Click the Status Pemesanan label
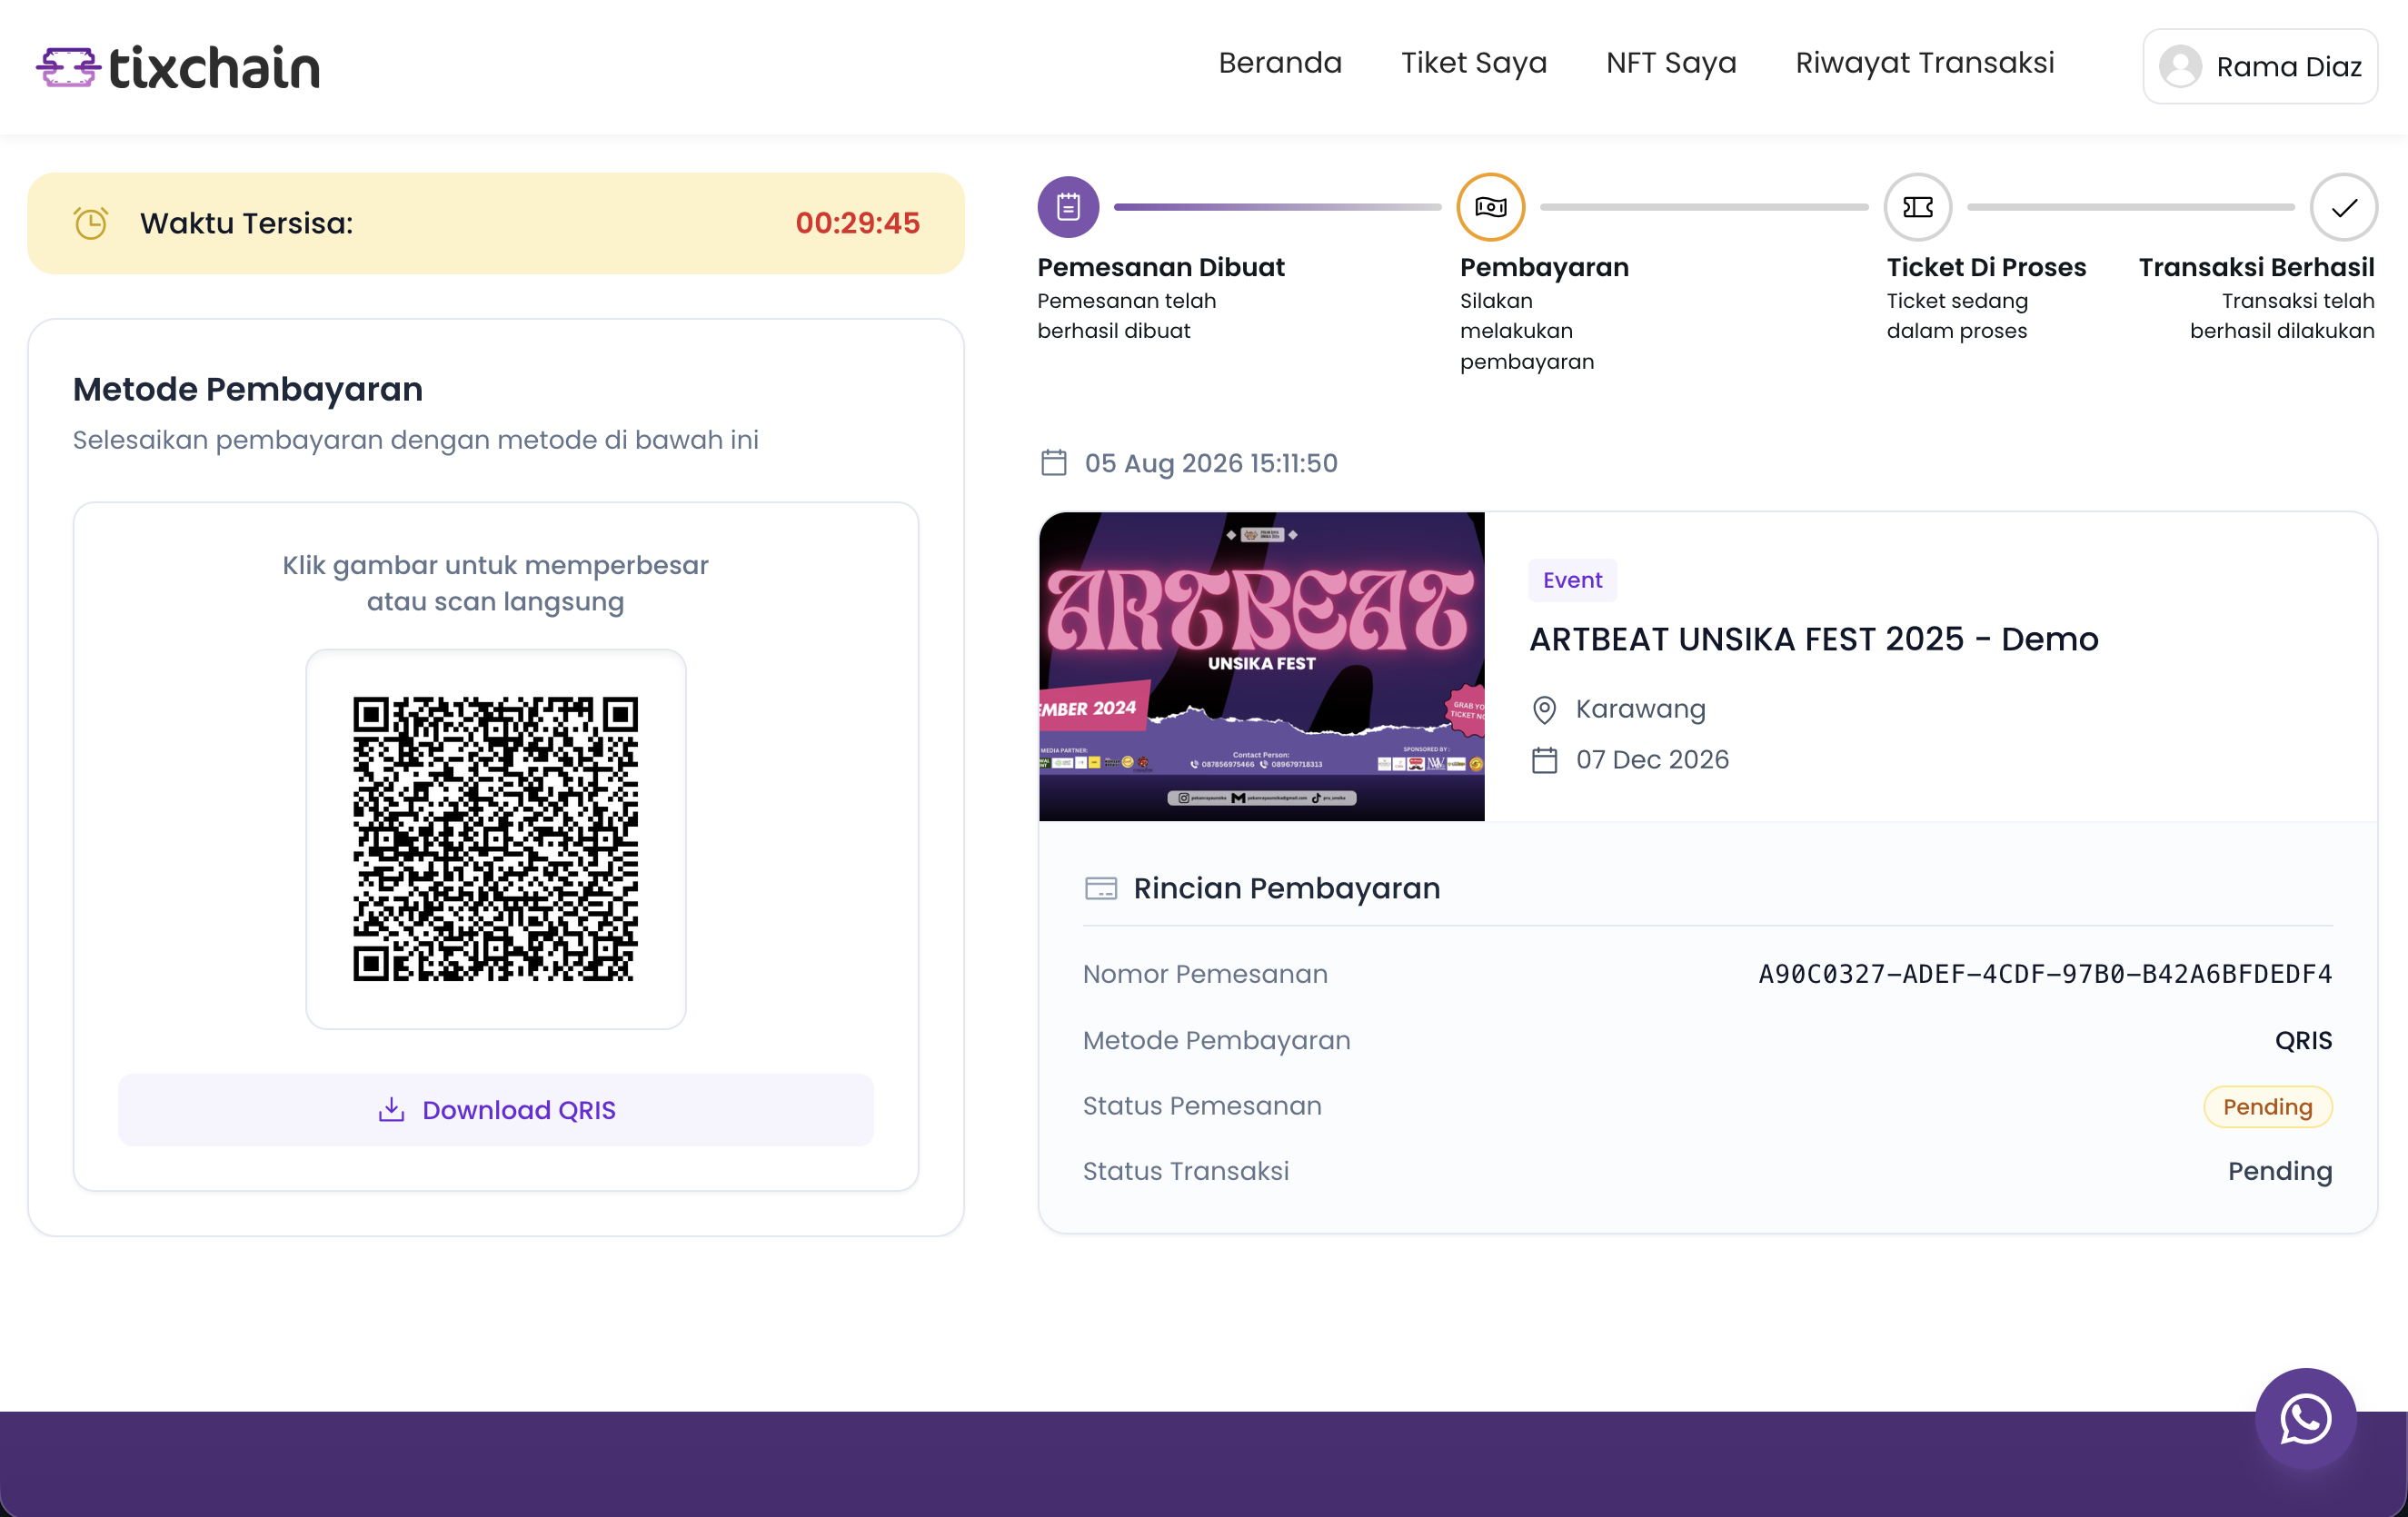Viewport: 2408px width, 1517px height. click(1202, 1107)
